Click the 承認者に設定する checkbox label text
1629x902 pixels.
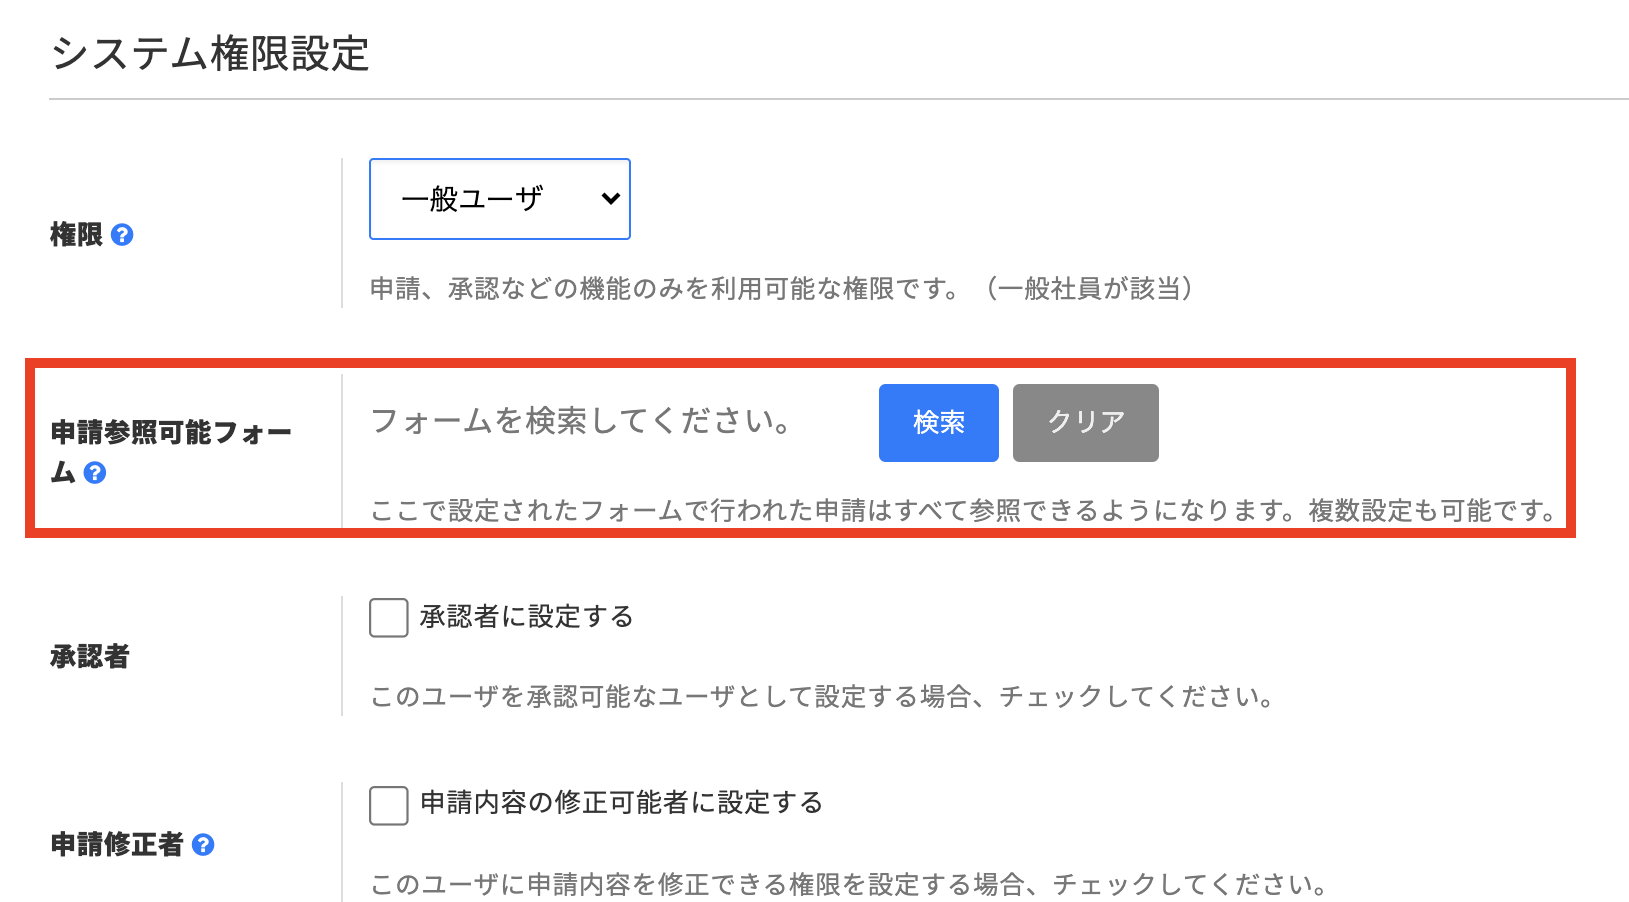click(526, 617)
